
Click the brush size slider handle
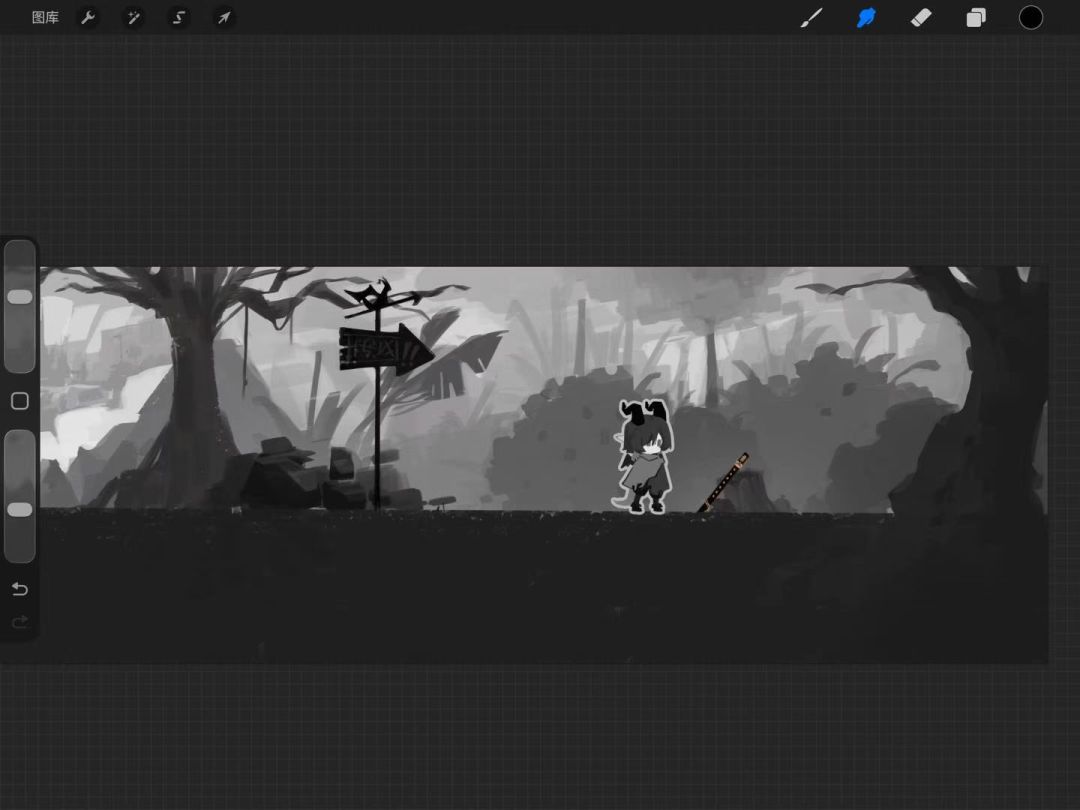pos(20,297)
